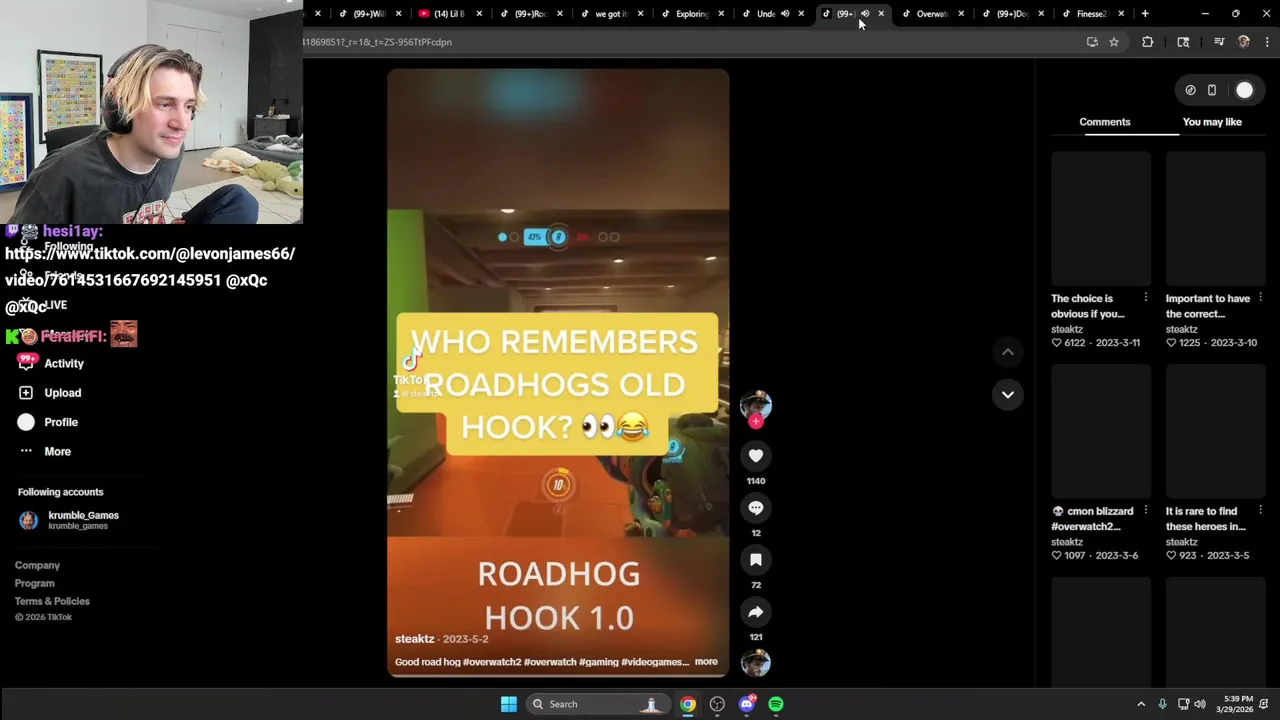Open the Upload page in sidebar
Viewport: 1280px width, 720px height.
(x=62, y=393)
